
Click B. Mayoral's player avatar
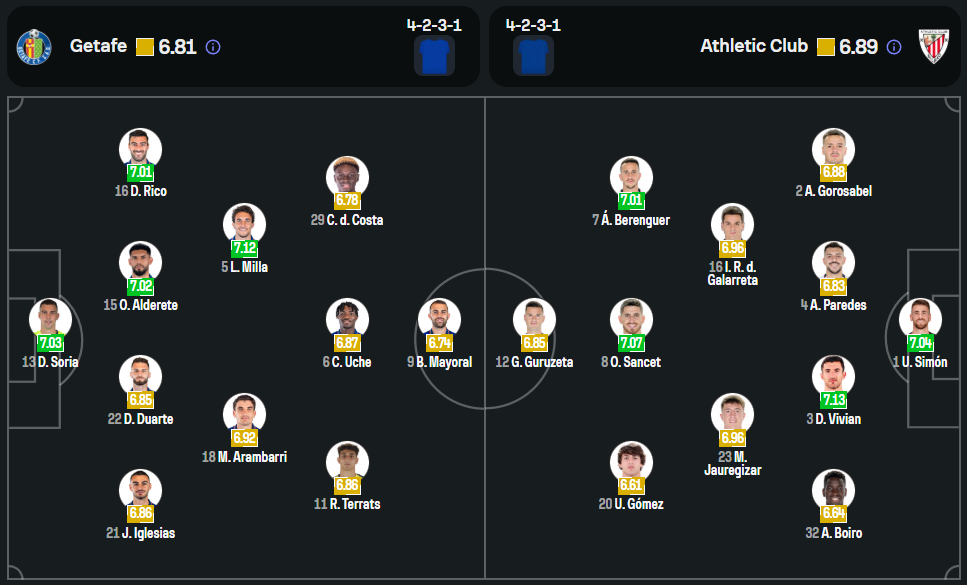pyautogui.click(x=439, y=318)
